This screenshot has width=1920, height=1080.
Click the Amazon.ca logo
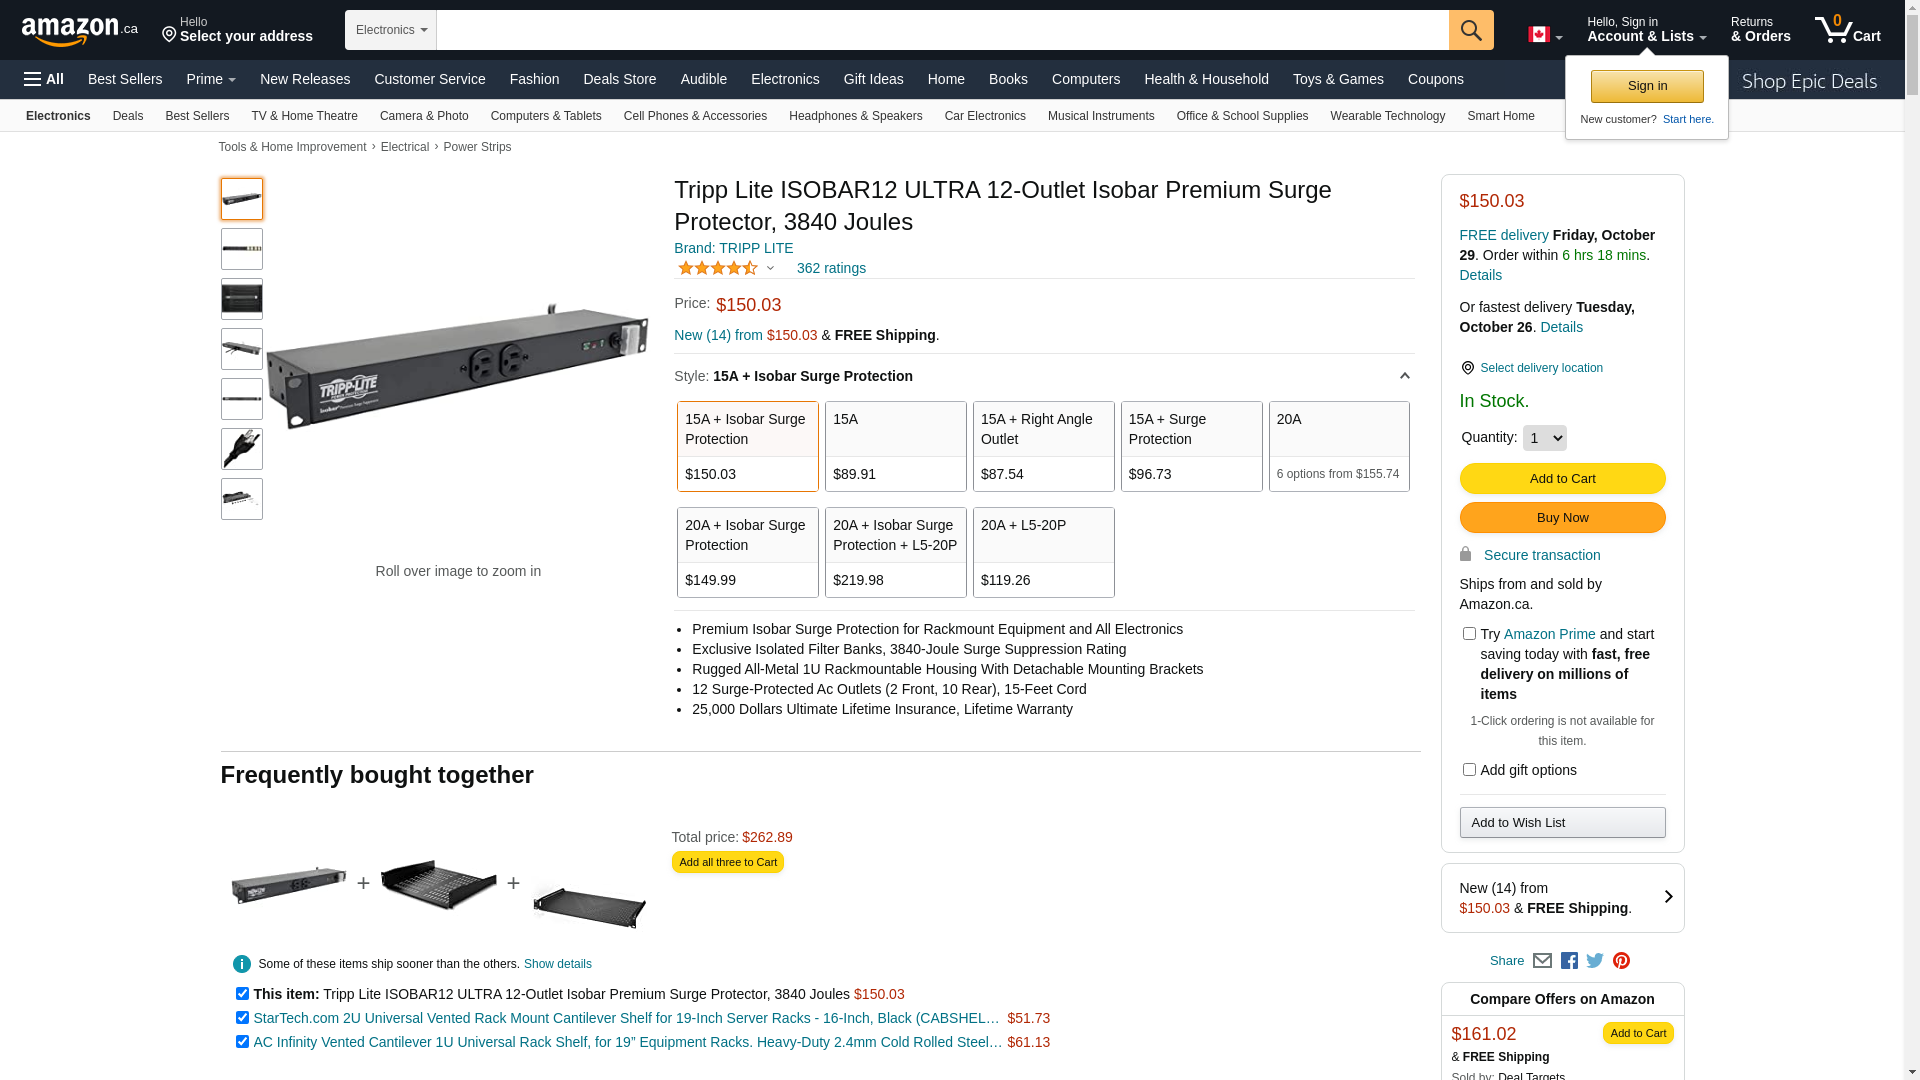[x=79, y=31]
